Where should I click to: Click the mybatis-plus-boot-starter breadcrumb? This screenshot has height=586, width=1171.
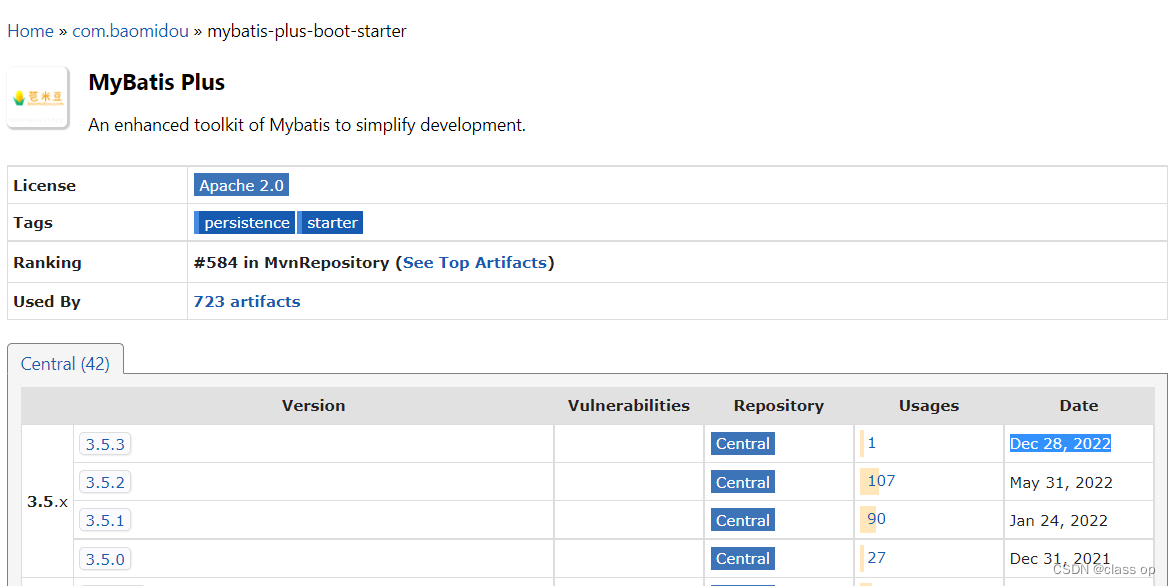pos(306,30)
